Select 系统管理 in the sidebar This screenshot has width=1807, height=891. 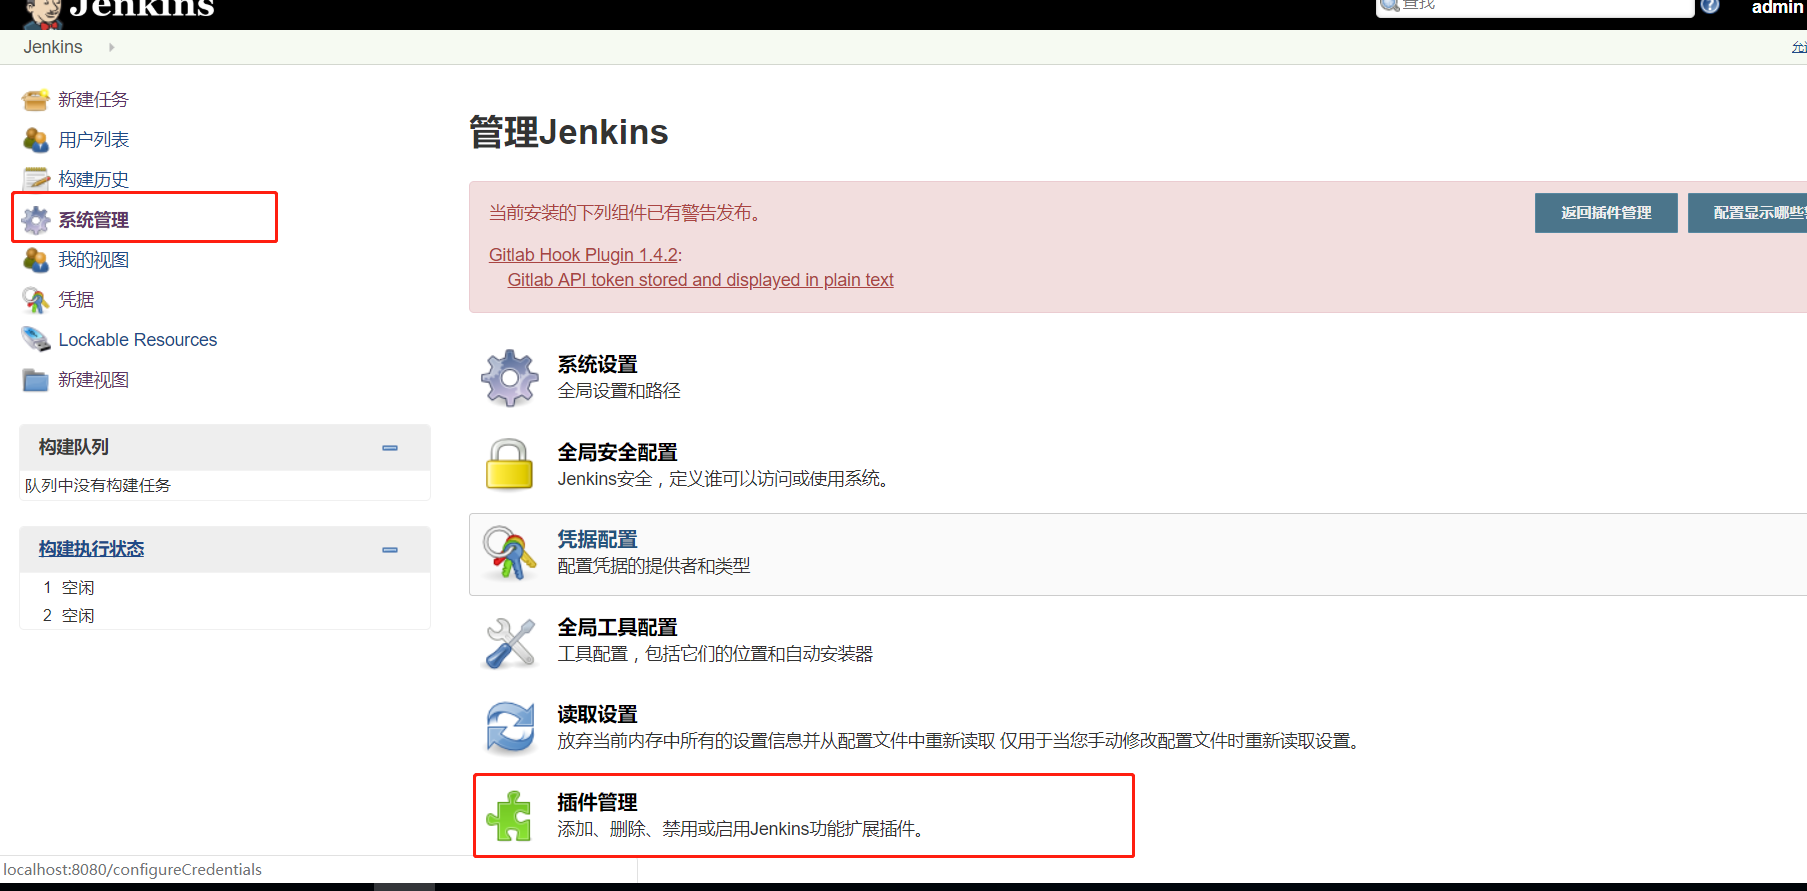click(x=93, y=219)
